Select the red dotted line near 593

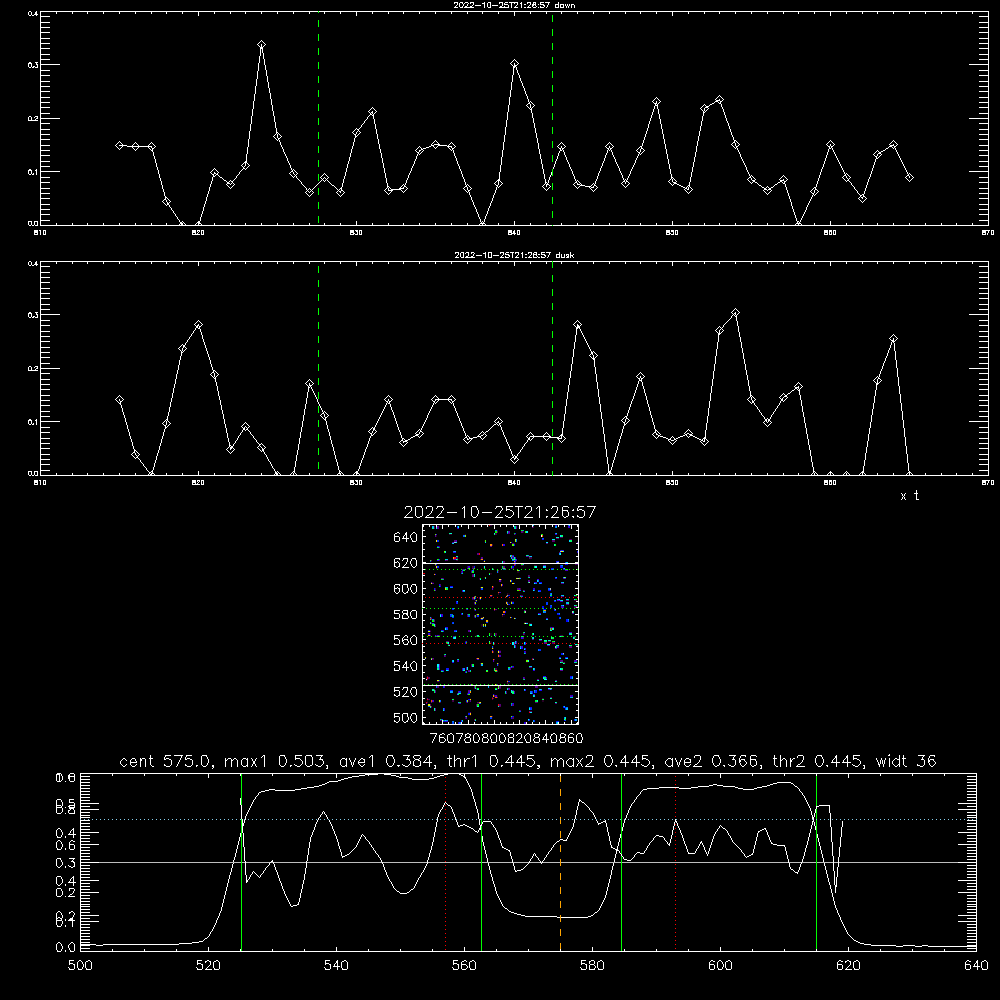pyautogui.click(x=675, y=862)
